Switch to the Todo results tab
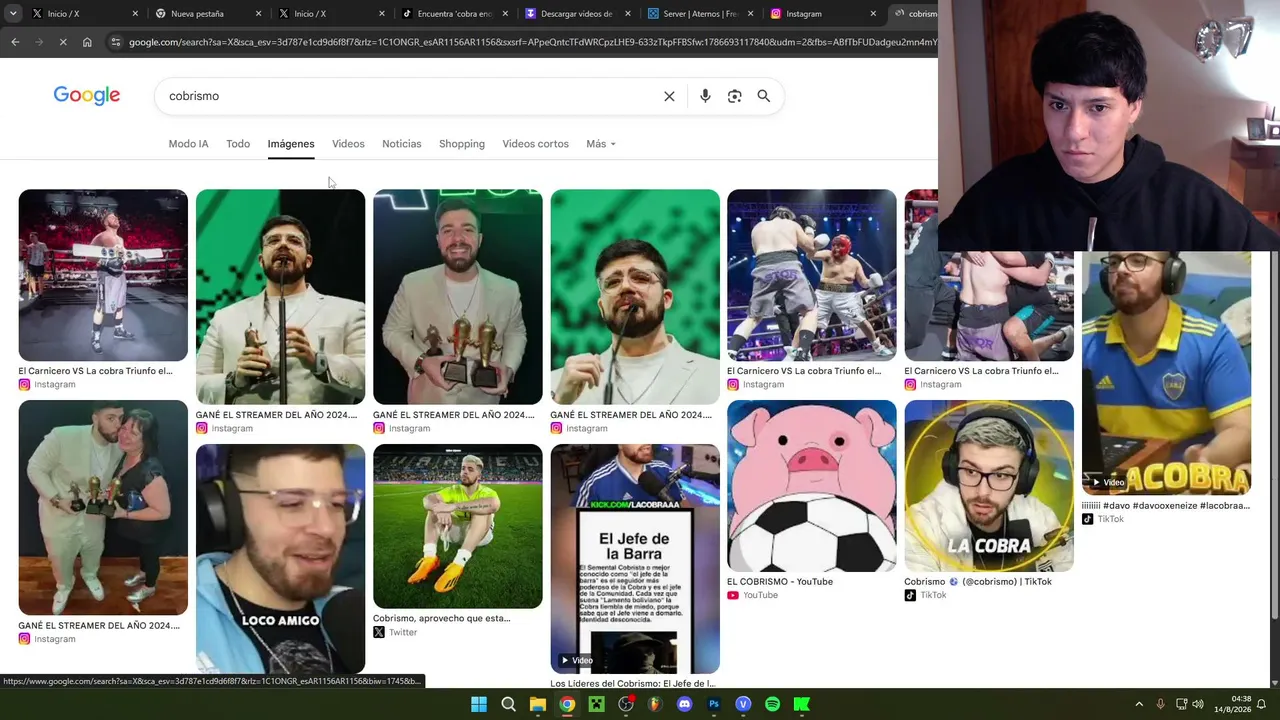The height and width of the screenshot is (720, 1280). coord(238,144)
